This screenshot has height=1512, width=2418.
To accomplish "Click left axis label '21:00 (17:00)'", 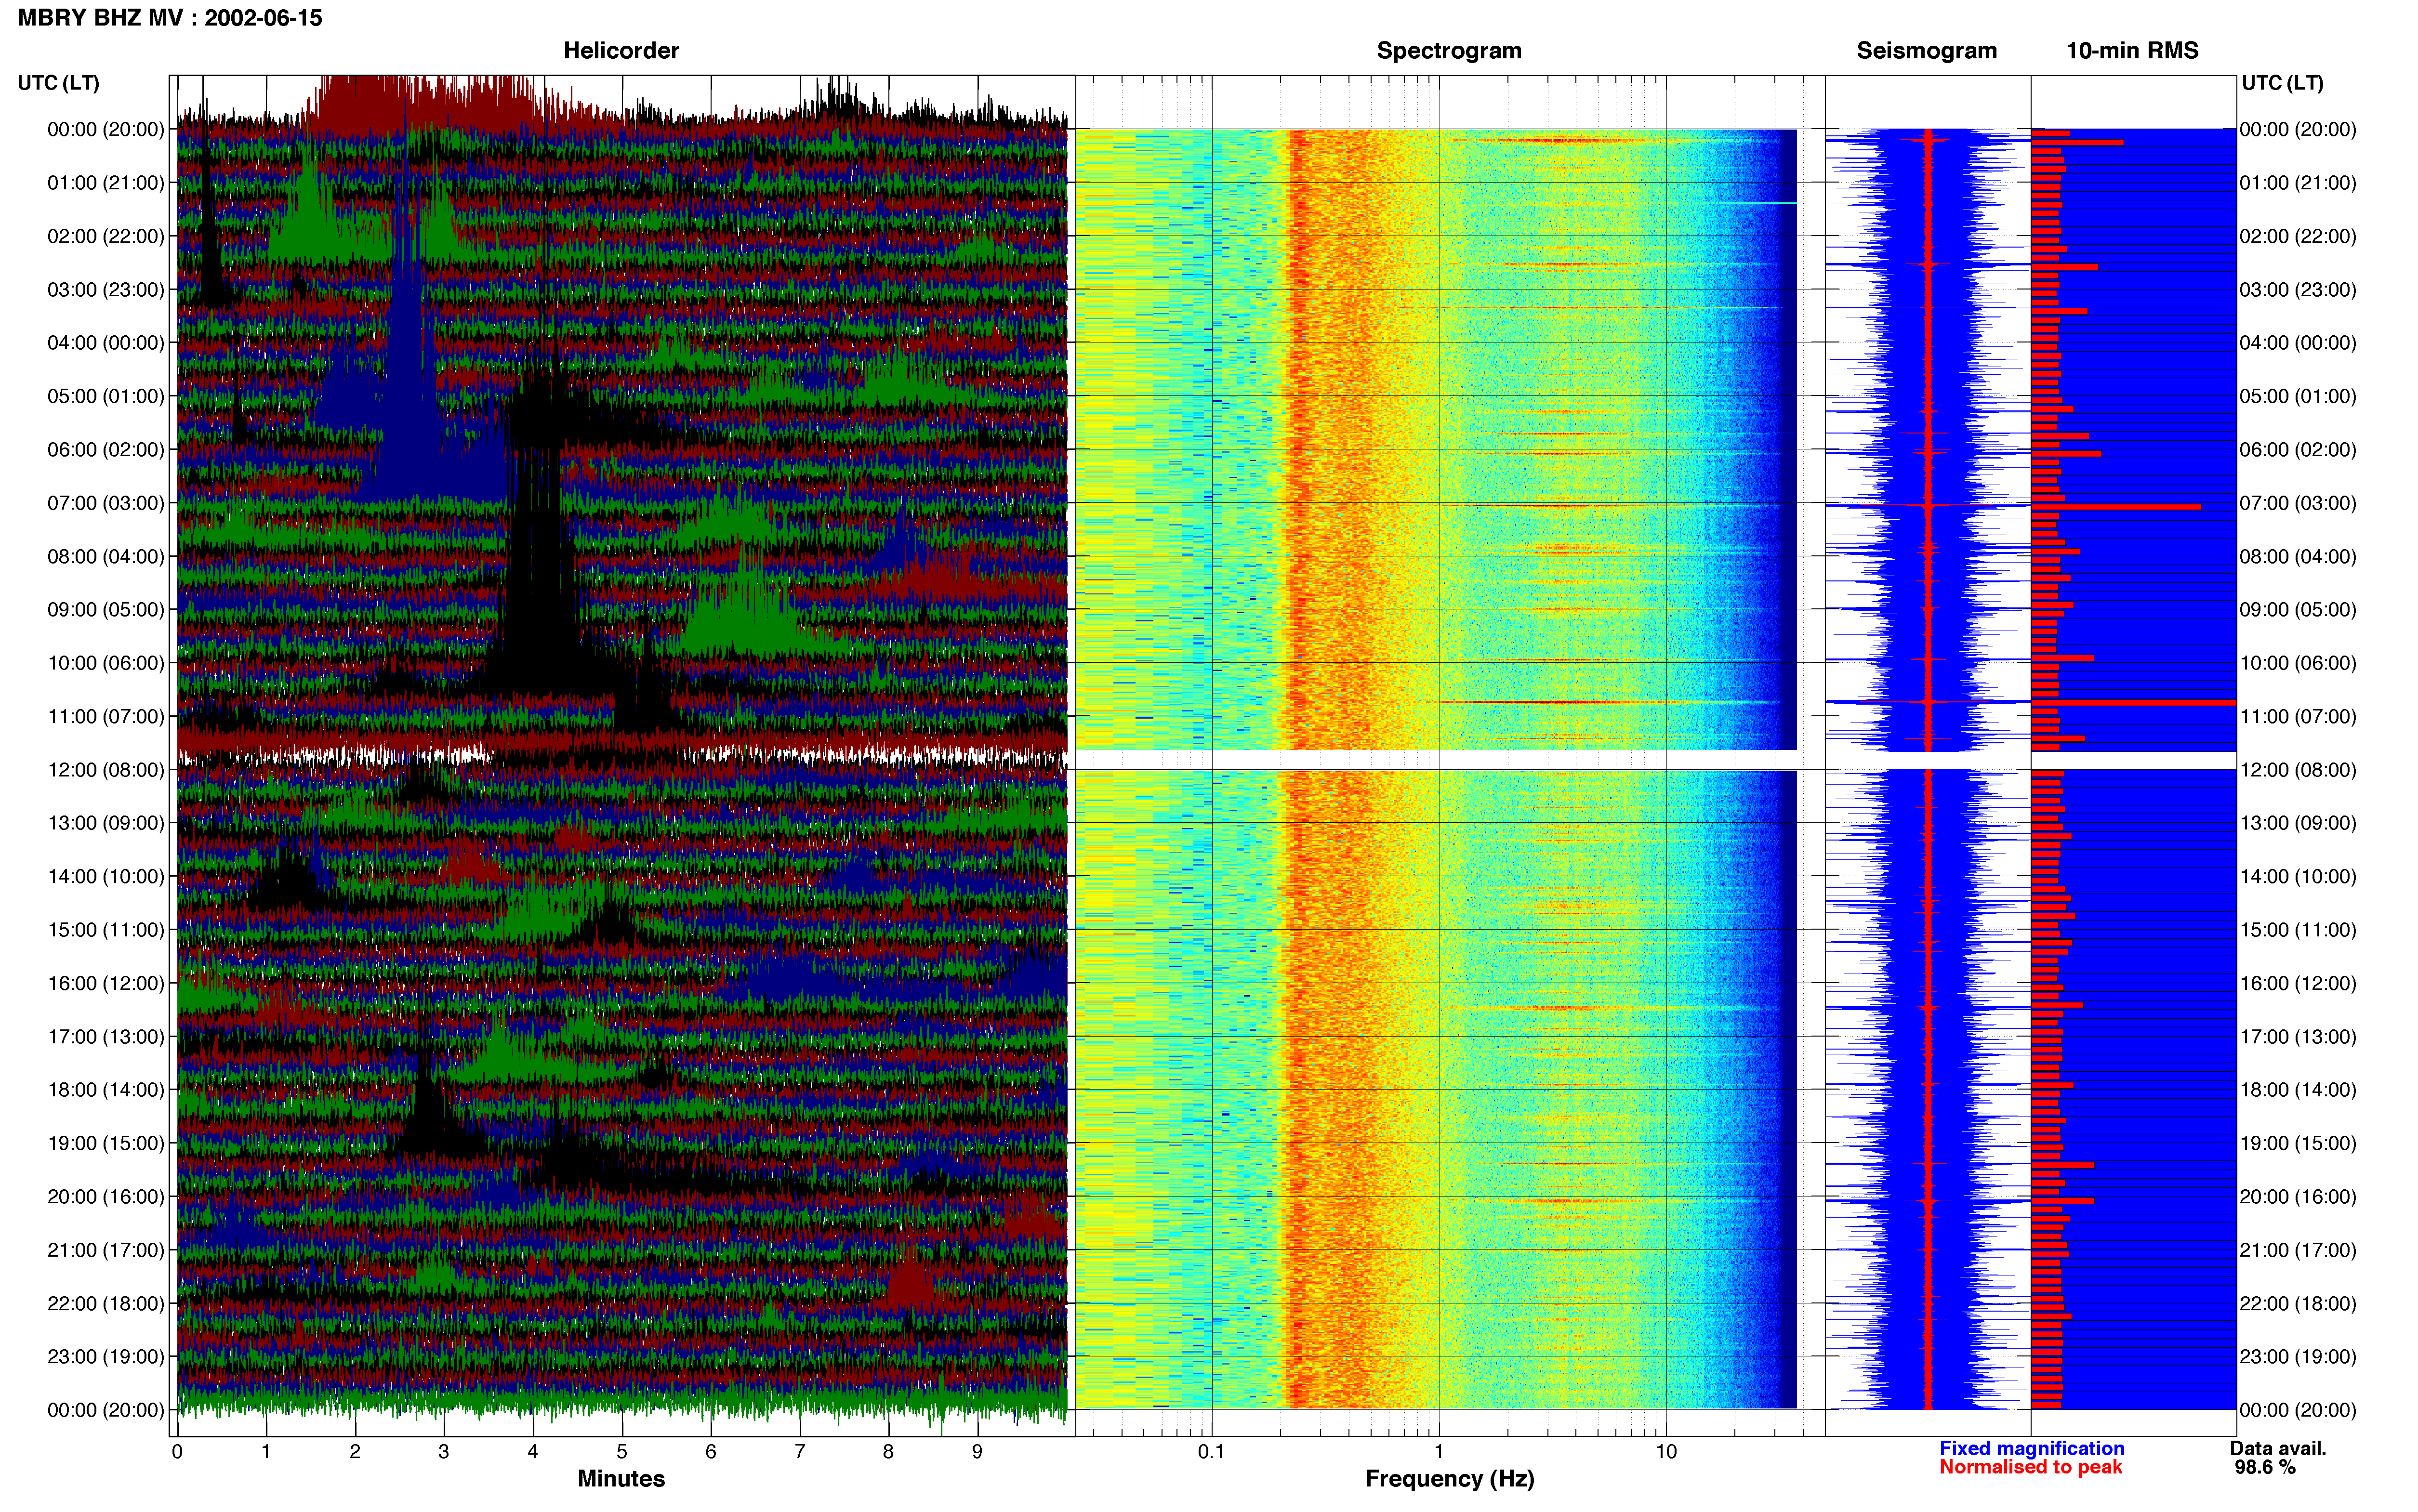I will pos(106,1250).
